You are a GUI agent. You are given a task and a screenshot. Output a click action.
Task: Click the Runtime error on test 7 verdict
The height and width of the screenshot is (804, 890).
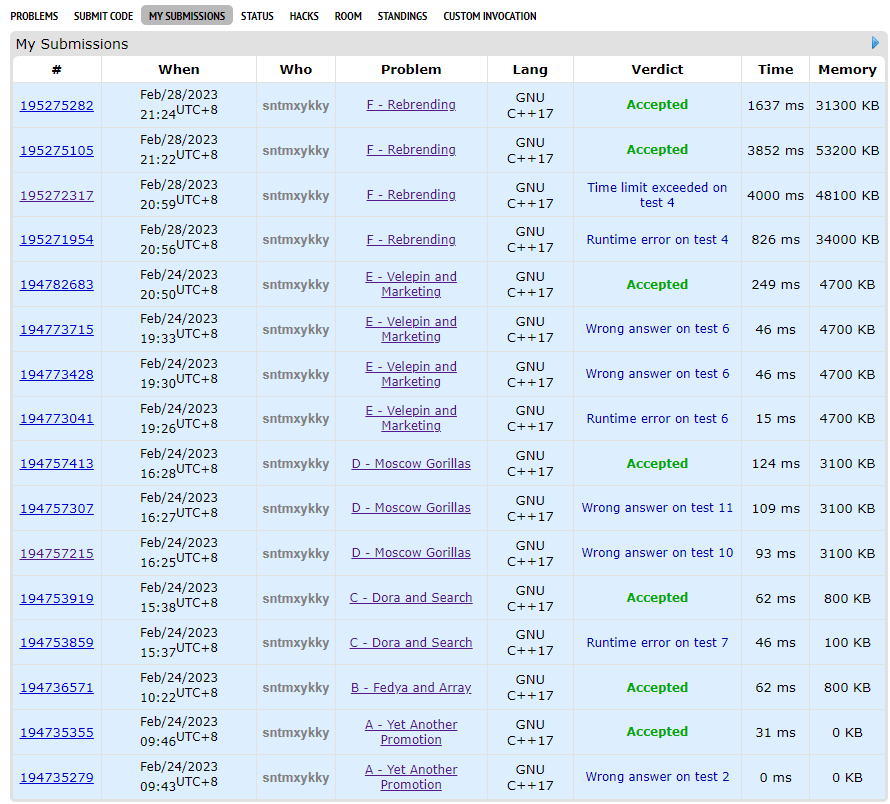[x=657, y=643]
